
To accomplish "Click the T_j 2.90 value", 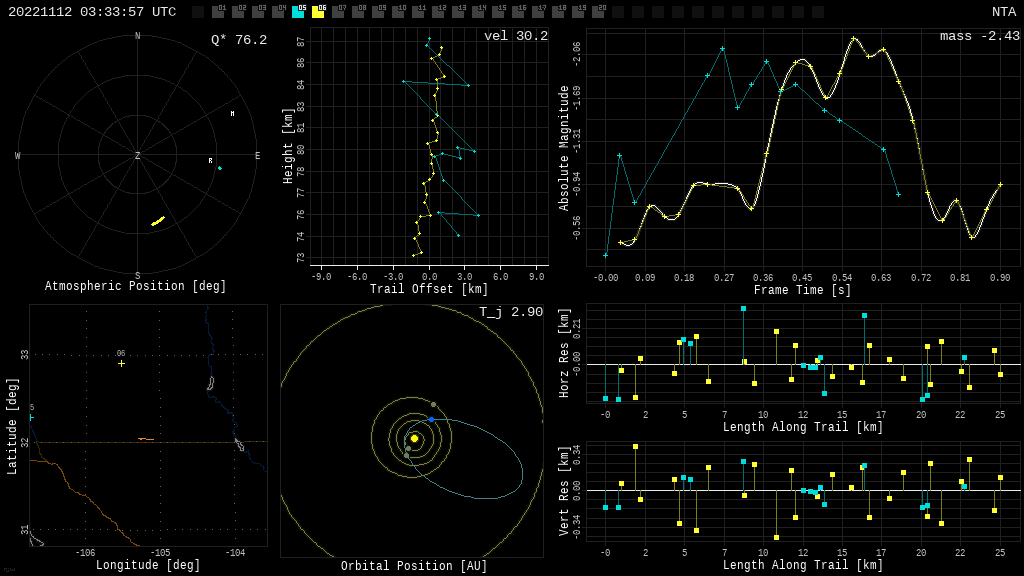I will (510, 313).
